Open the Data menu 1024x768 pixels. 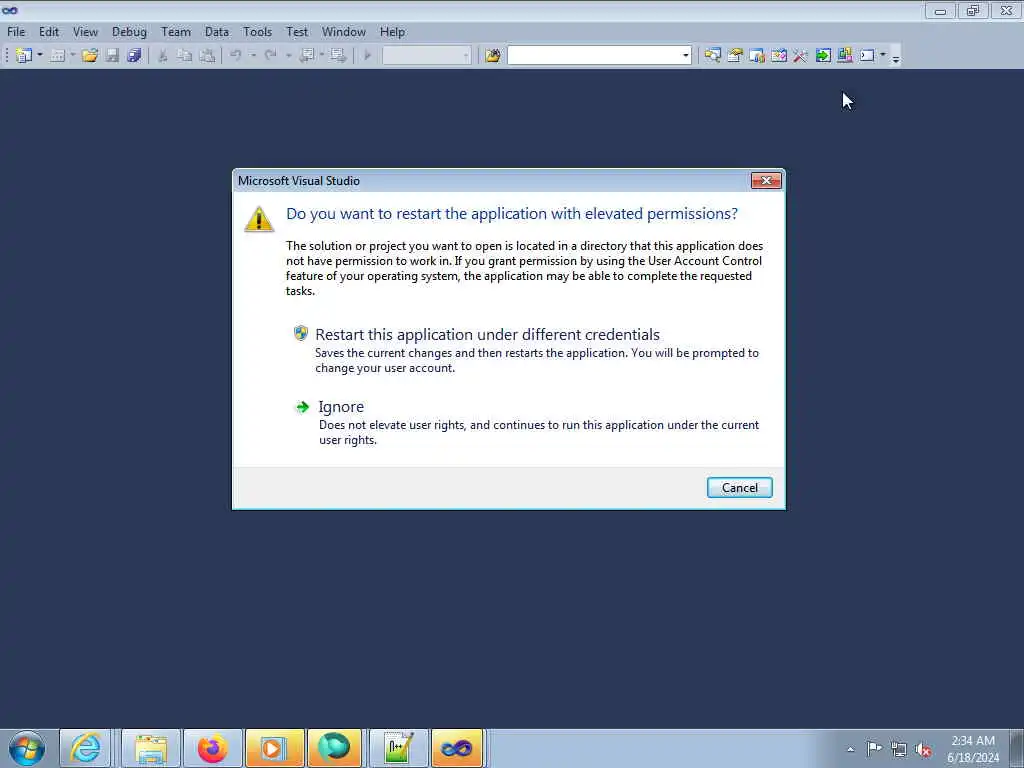(217, 32)
